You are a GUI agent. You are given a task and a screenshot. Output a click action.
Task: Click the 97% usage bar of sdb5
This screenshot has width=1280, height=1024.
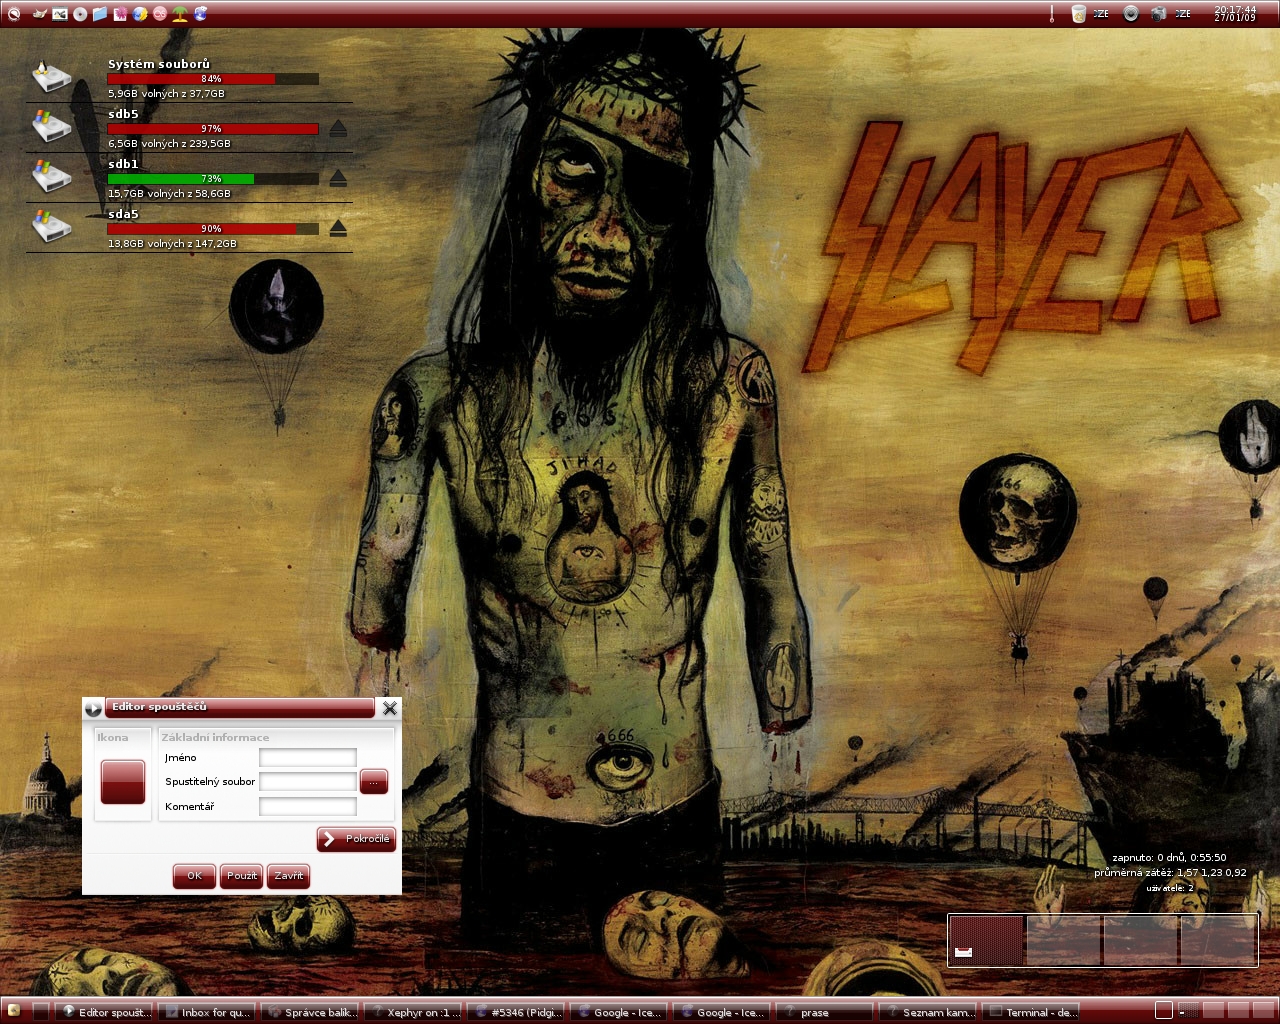coord(213,129)
